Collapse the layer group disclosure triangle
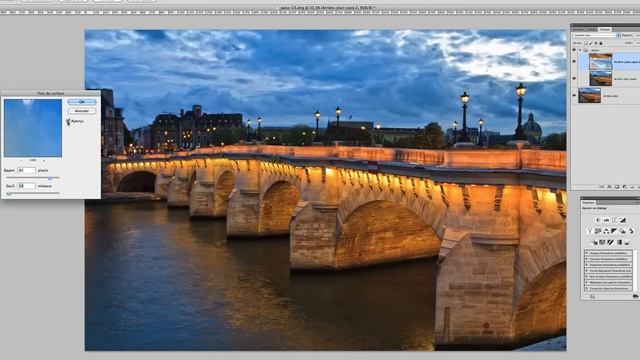The width and height of the screenshot is (640, 360). pos(580,50)
